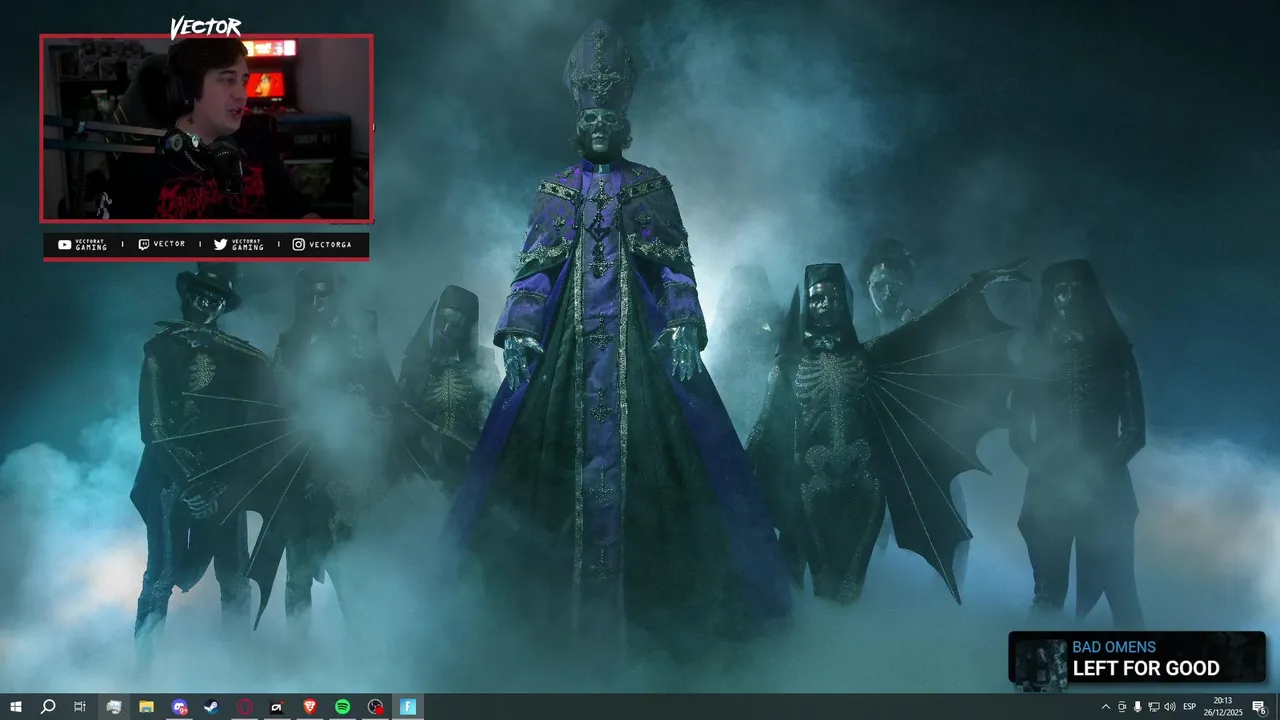Open the black icon between Opera and Brave
Image resolution: width=1280 pixels, height=720 pixels.
(x=277, y=707)
